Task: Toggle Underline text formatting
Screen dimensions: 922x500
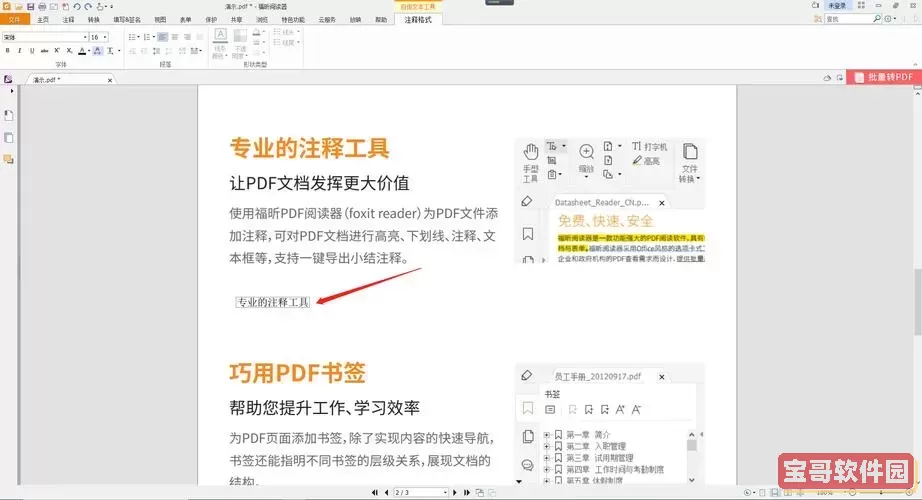Action: pyautogui.click(x=32, y=51)
